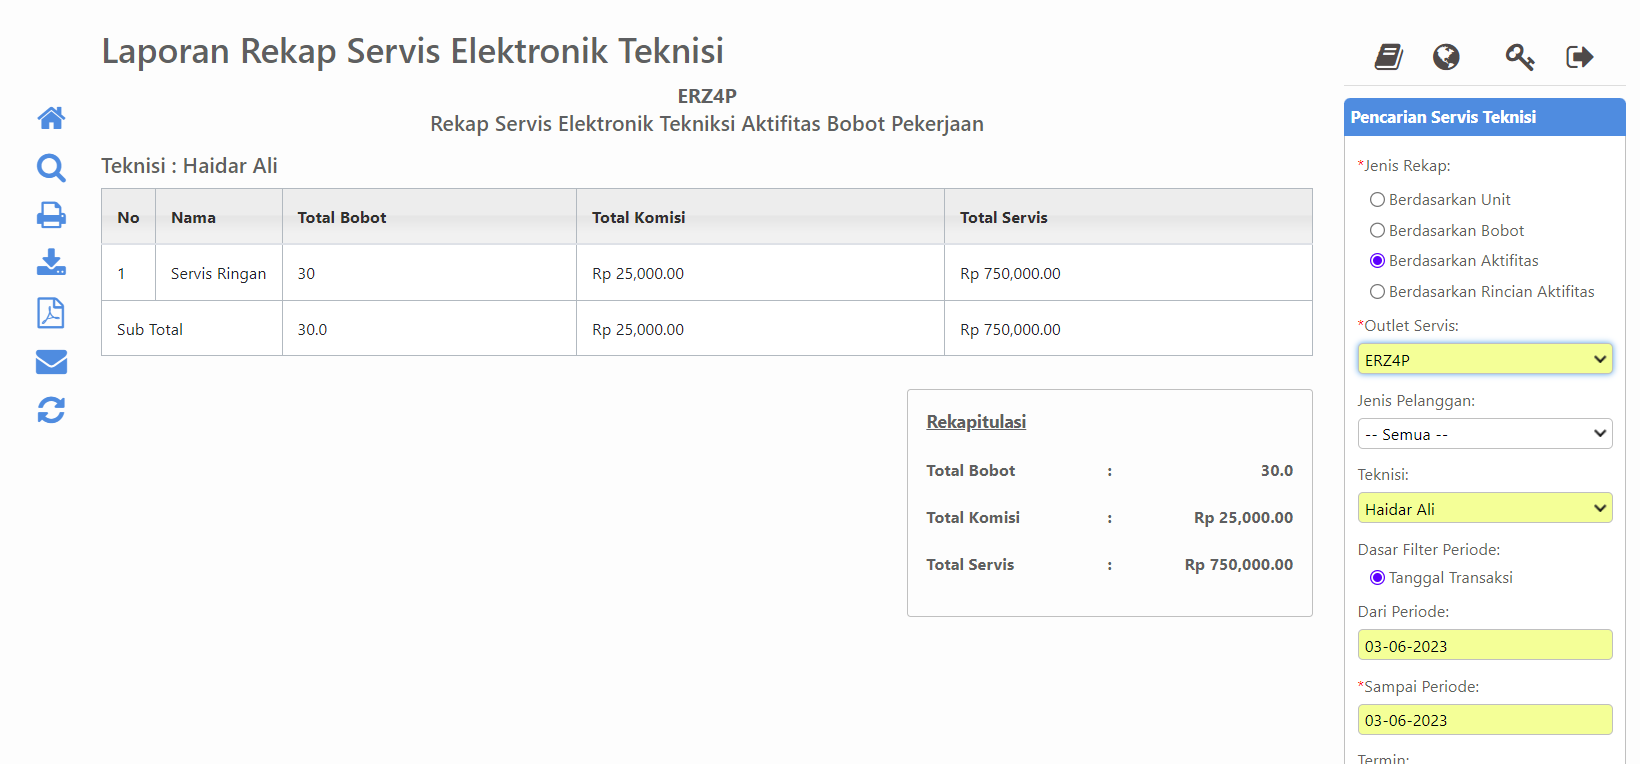Click the key icon in top toolbar

1520,57
